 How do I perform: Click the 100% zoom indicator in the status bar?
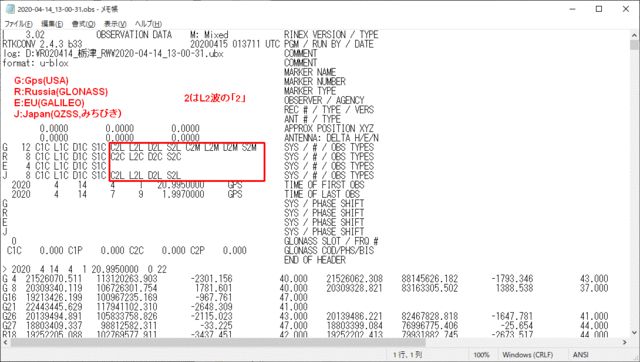pyautogui.click(x=481, y=355)
